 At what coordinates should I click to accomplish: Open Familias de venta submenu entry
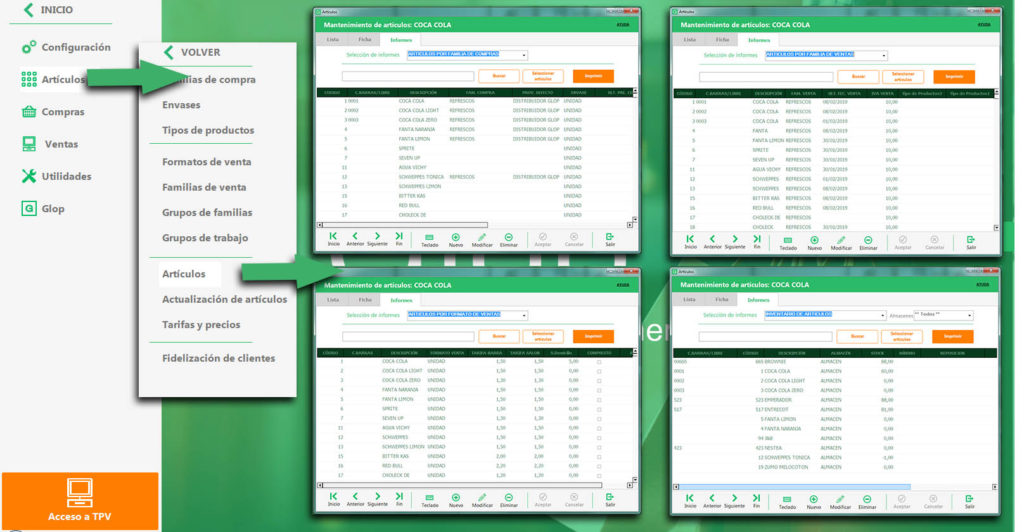click(x=204, y=187)
